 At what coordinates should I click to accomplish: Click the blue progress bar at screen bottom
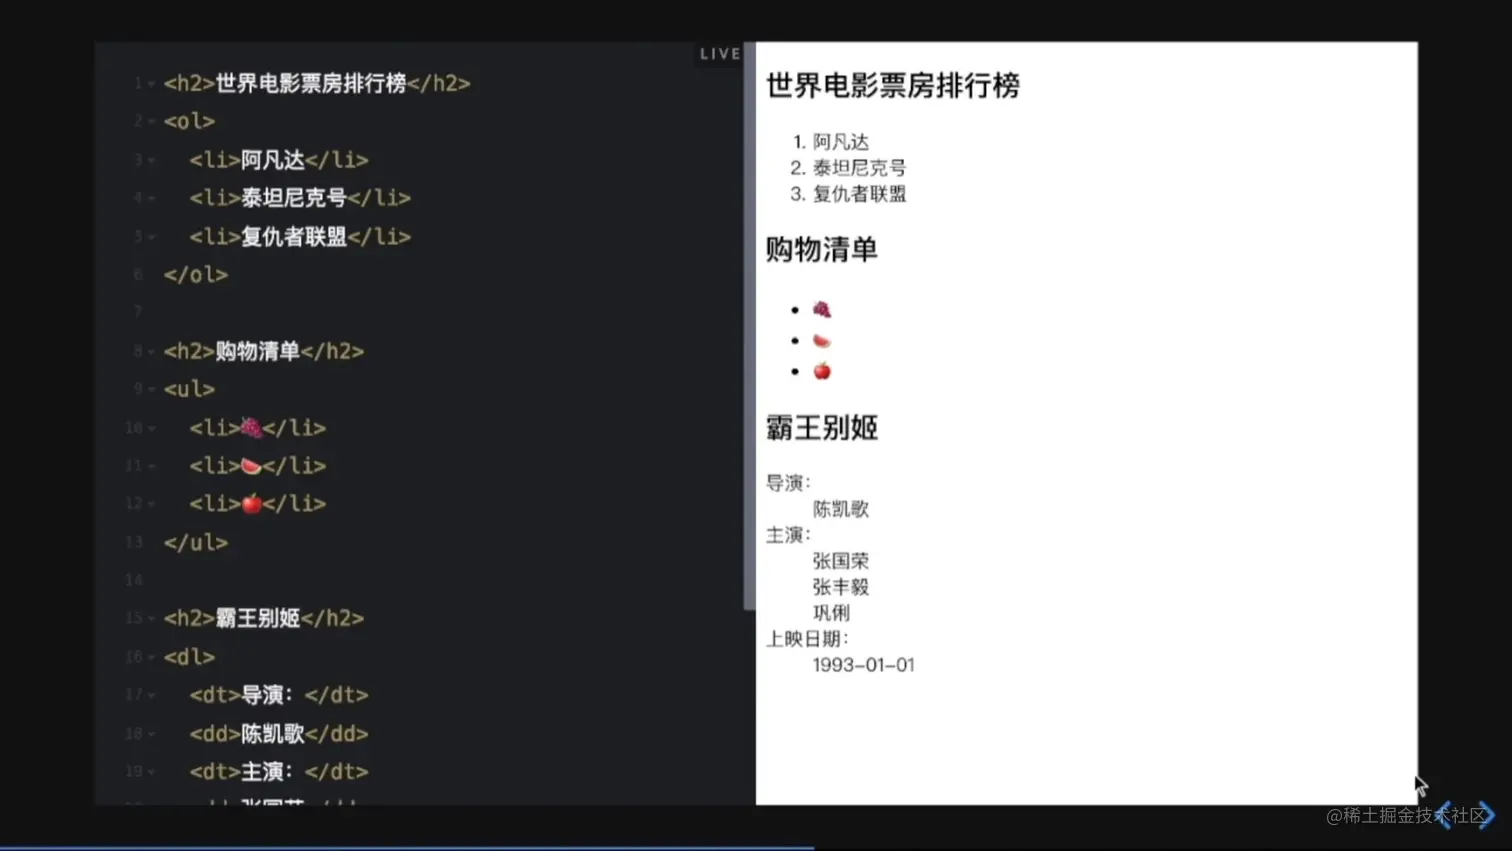click(400, 845)
